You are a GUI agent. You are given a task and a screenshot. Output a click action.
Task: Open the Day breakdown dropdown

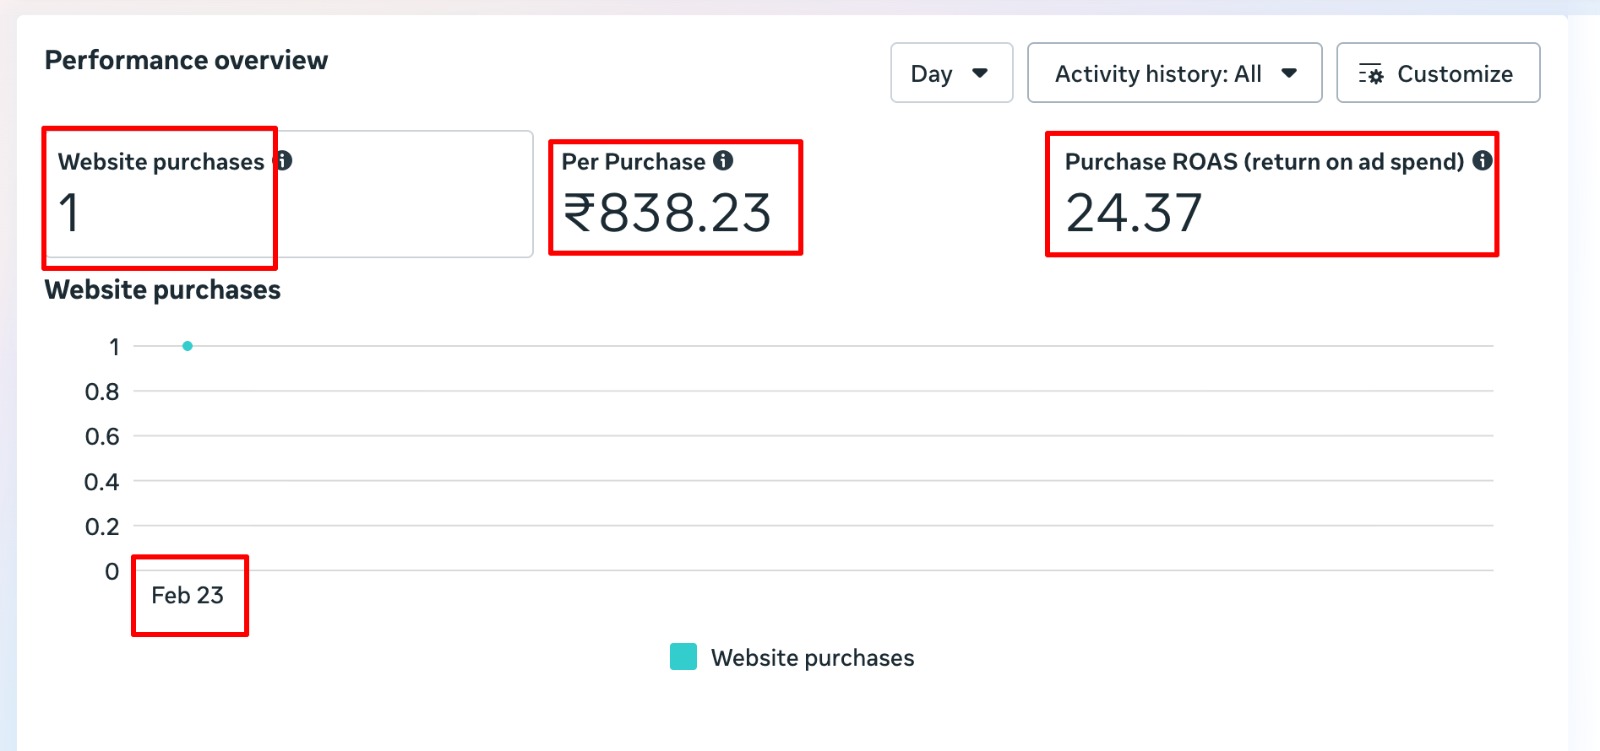click(x=951, y=73)
